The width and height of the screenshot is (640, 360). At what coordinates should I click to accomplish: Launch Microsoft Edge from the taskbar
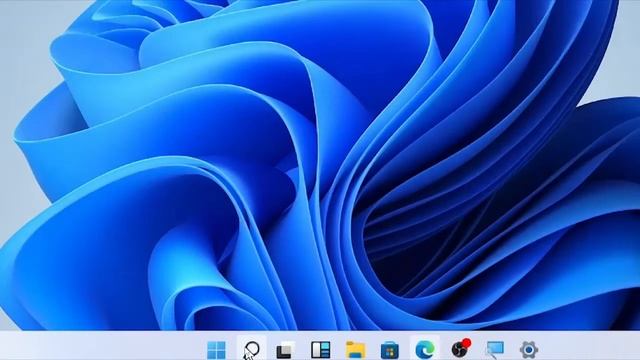point(425,350)
